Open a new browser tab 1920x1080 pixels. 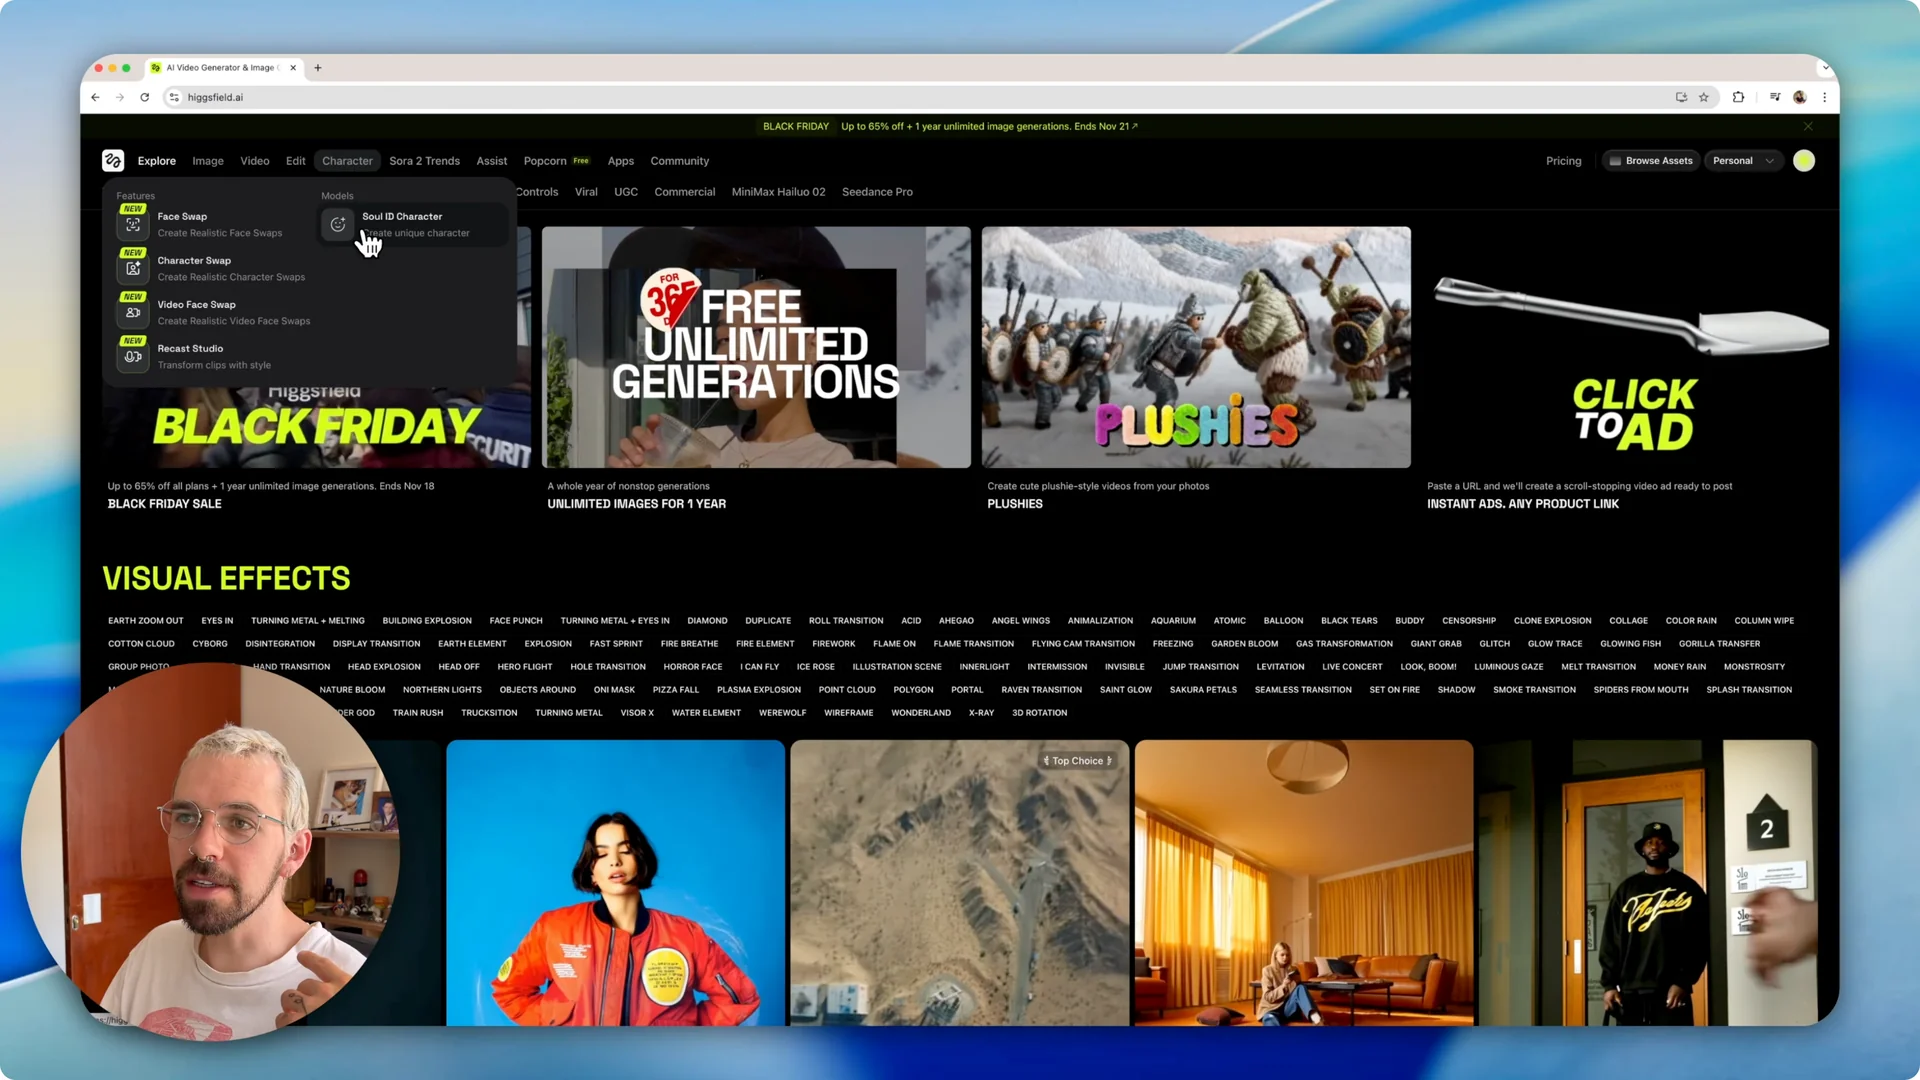coord(318,68)
